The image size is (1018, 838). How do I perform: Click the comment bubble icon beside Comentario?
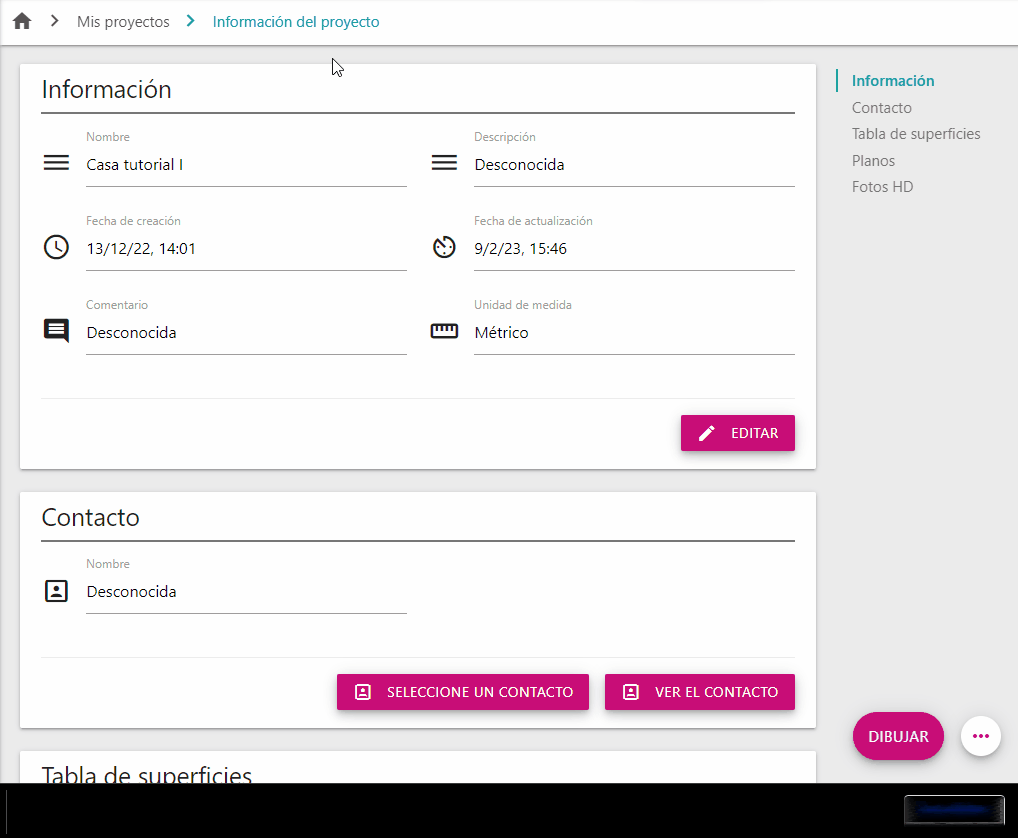coord(56,331)
